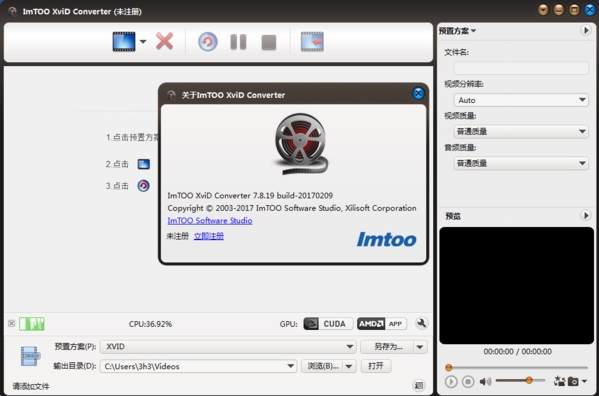Toggle the AMD APP acceleration button
599x396 pixels.
point(382,324)
